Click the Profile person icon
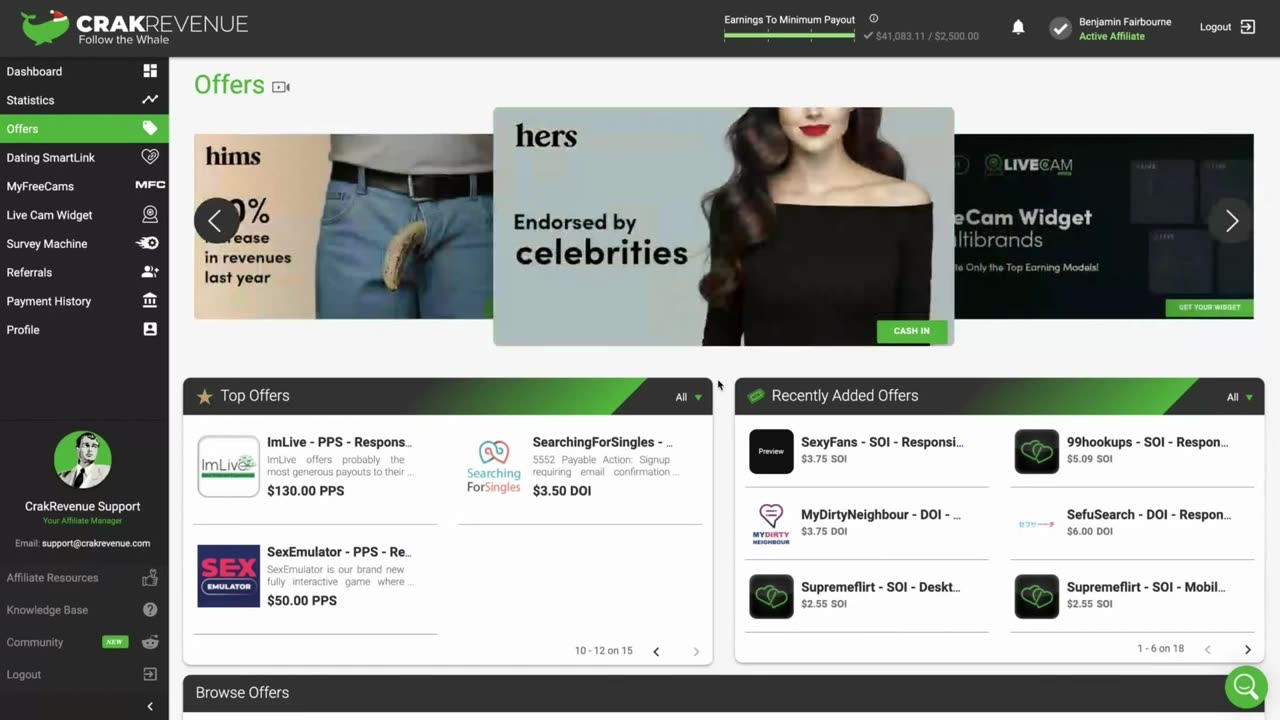This screenshot has height=720, width=1280. click(x=150, y=329)
